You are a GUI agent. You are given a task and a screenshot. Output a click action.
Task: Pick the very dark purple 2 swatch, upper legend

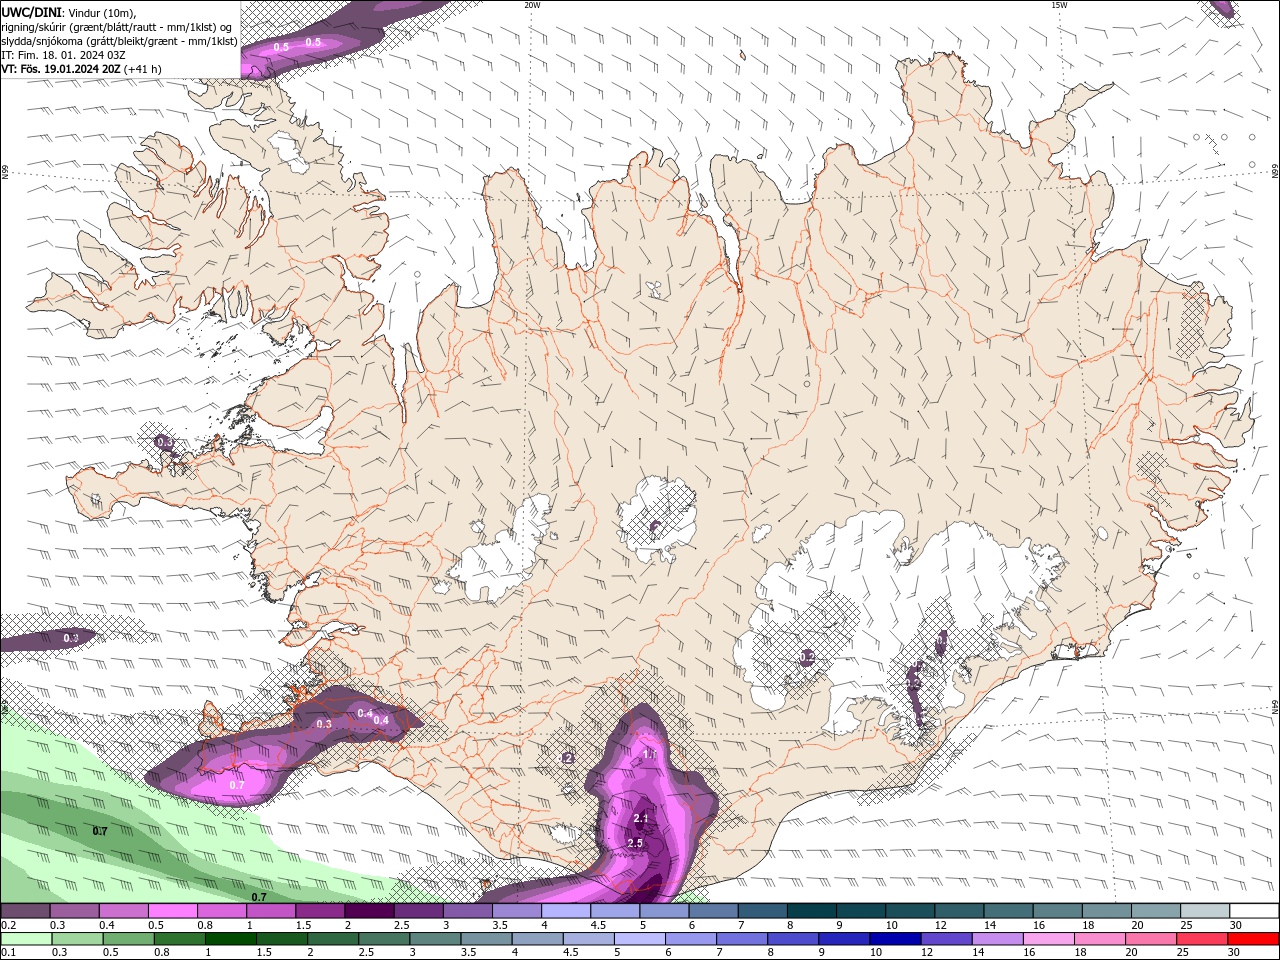[x=369, y=911]
